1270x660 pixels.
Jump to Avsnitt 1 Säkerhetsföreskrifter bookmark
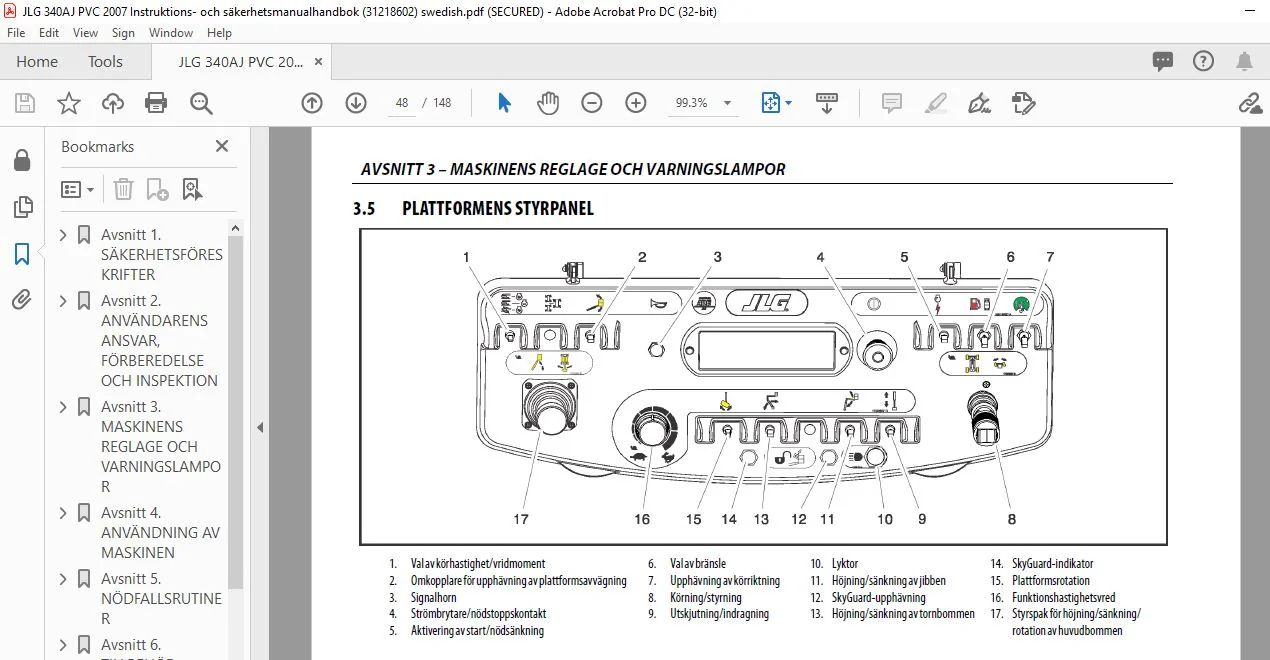tap(161, 254)
